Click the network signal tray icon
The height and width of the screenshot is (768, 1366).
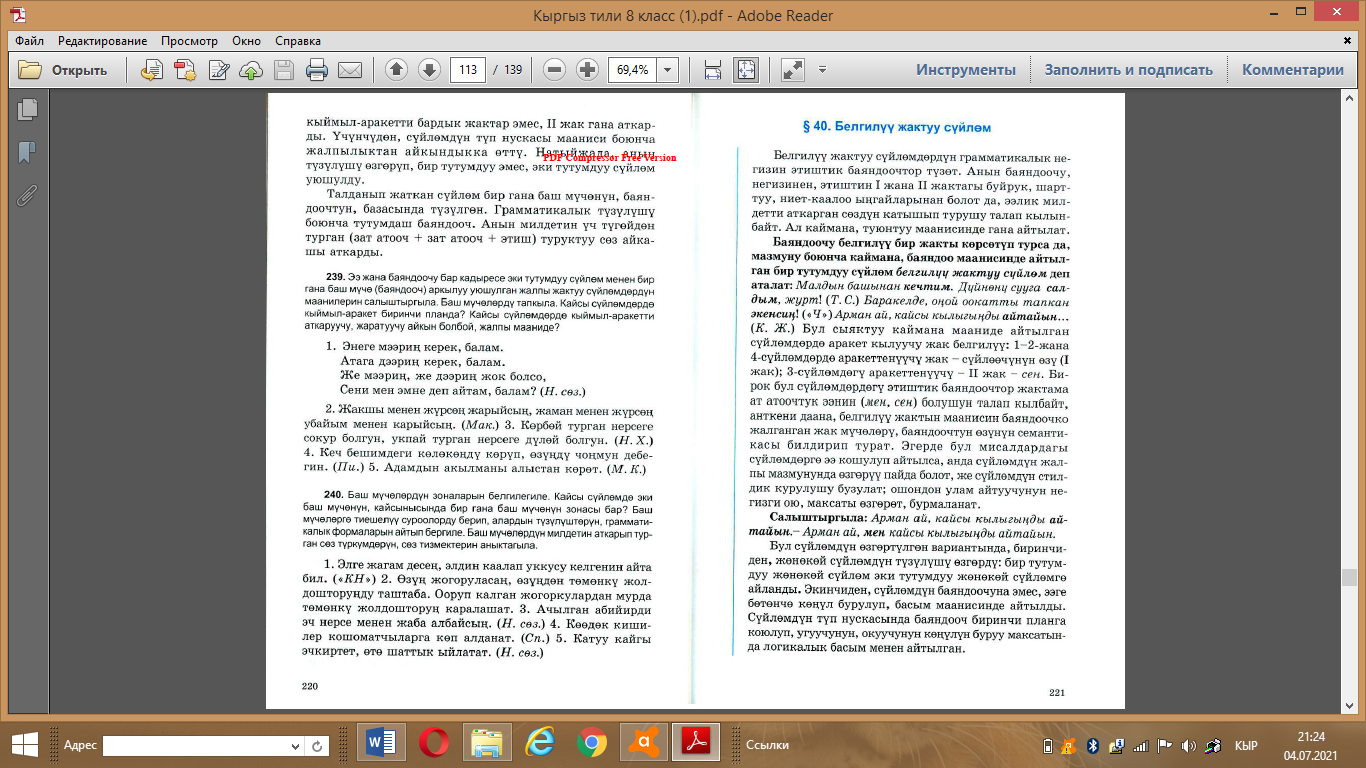pyautogui.click(x=1140, y=745)
